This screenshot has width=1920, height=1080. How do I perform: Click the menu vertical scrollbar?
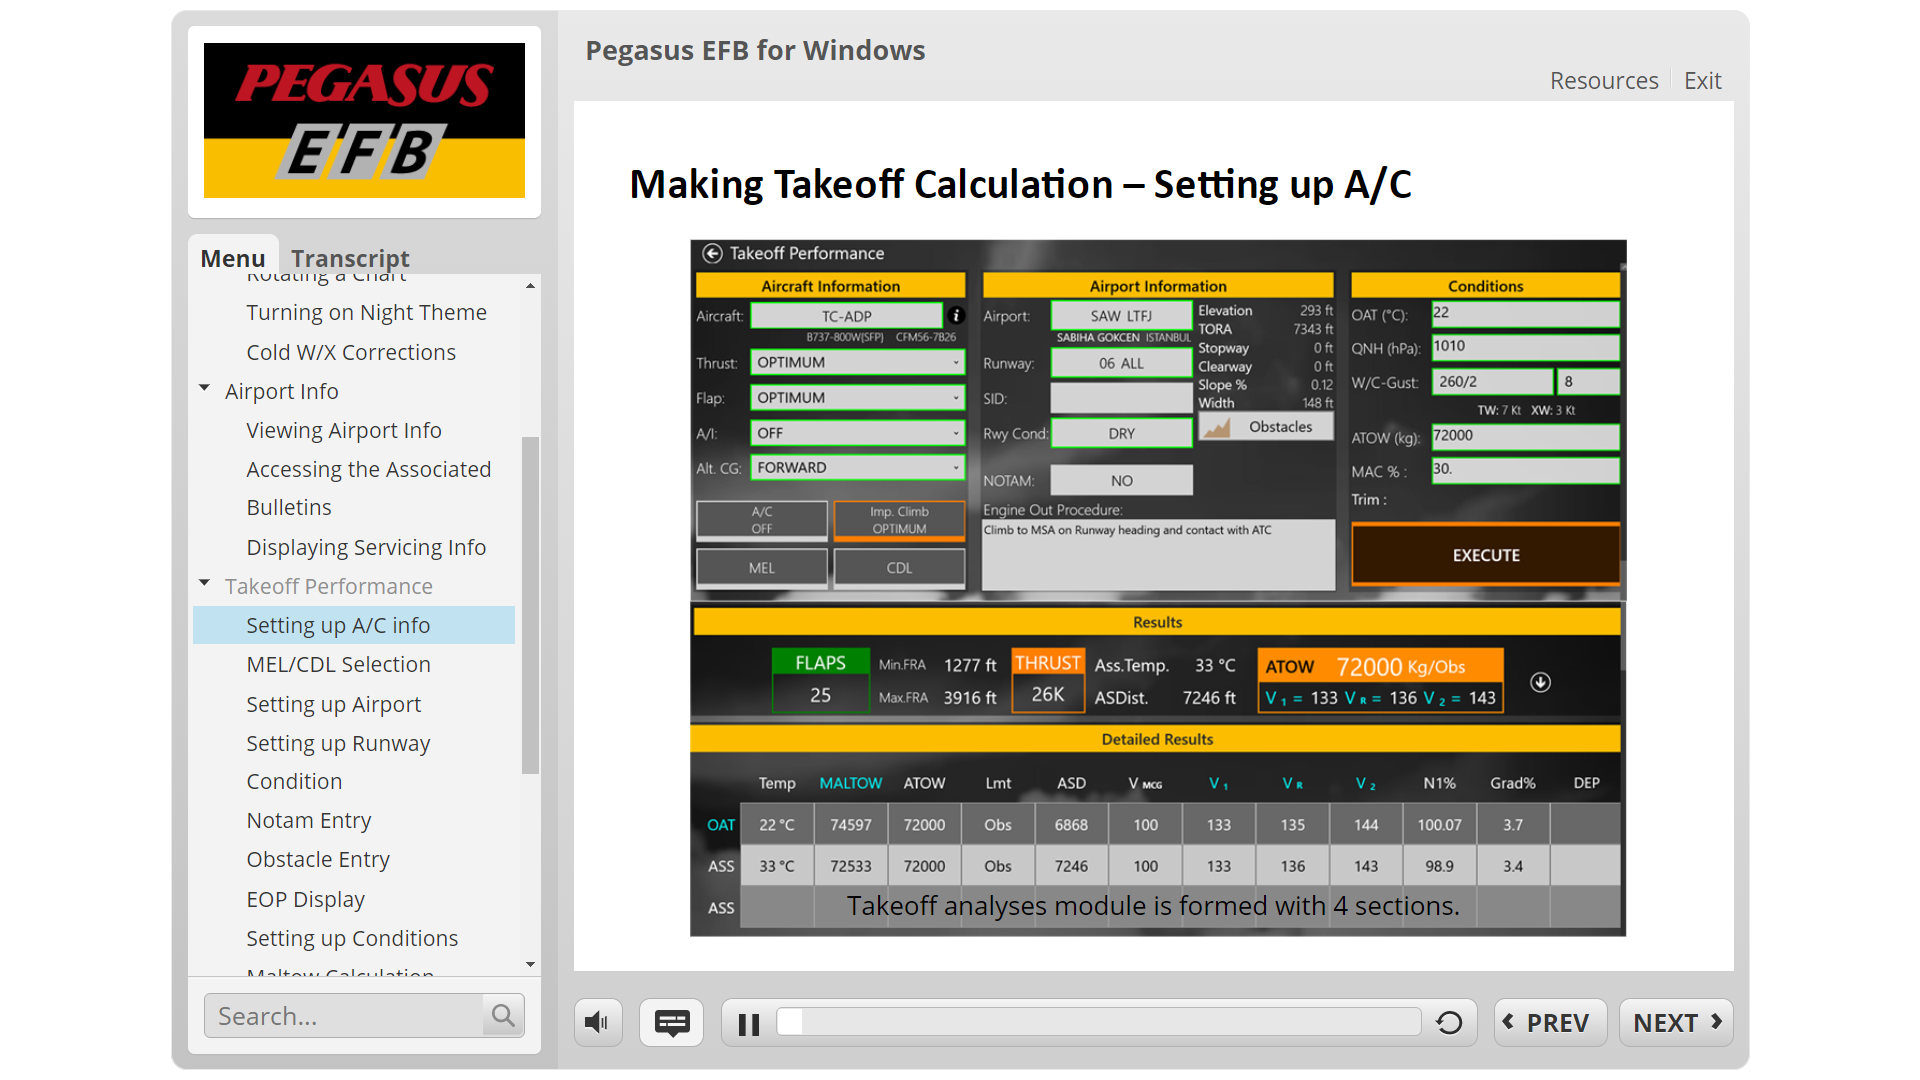[530, 605]
